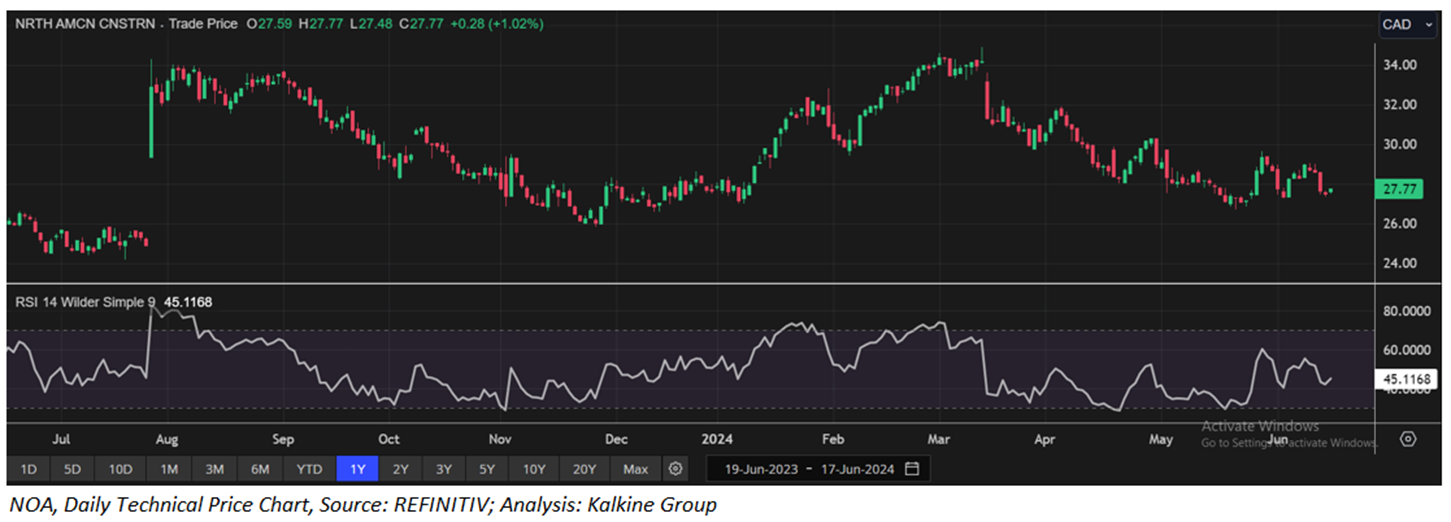Click the 26.00 price axis label
1451x522 pixels.
(x=1400, y=223)
